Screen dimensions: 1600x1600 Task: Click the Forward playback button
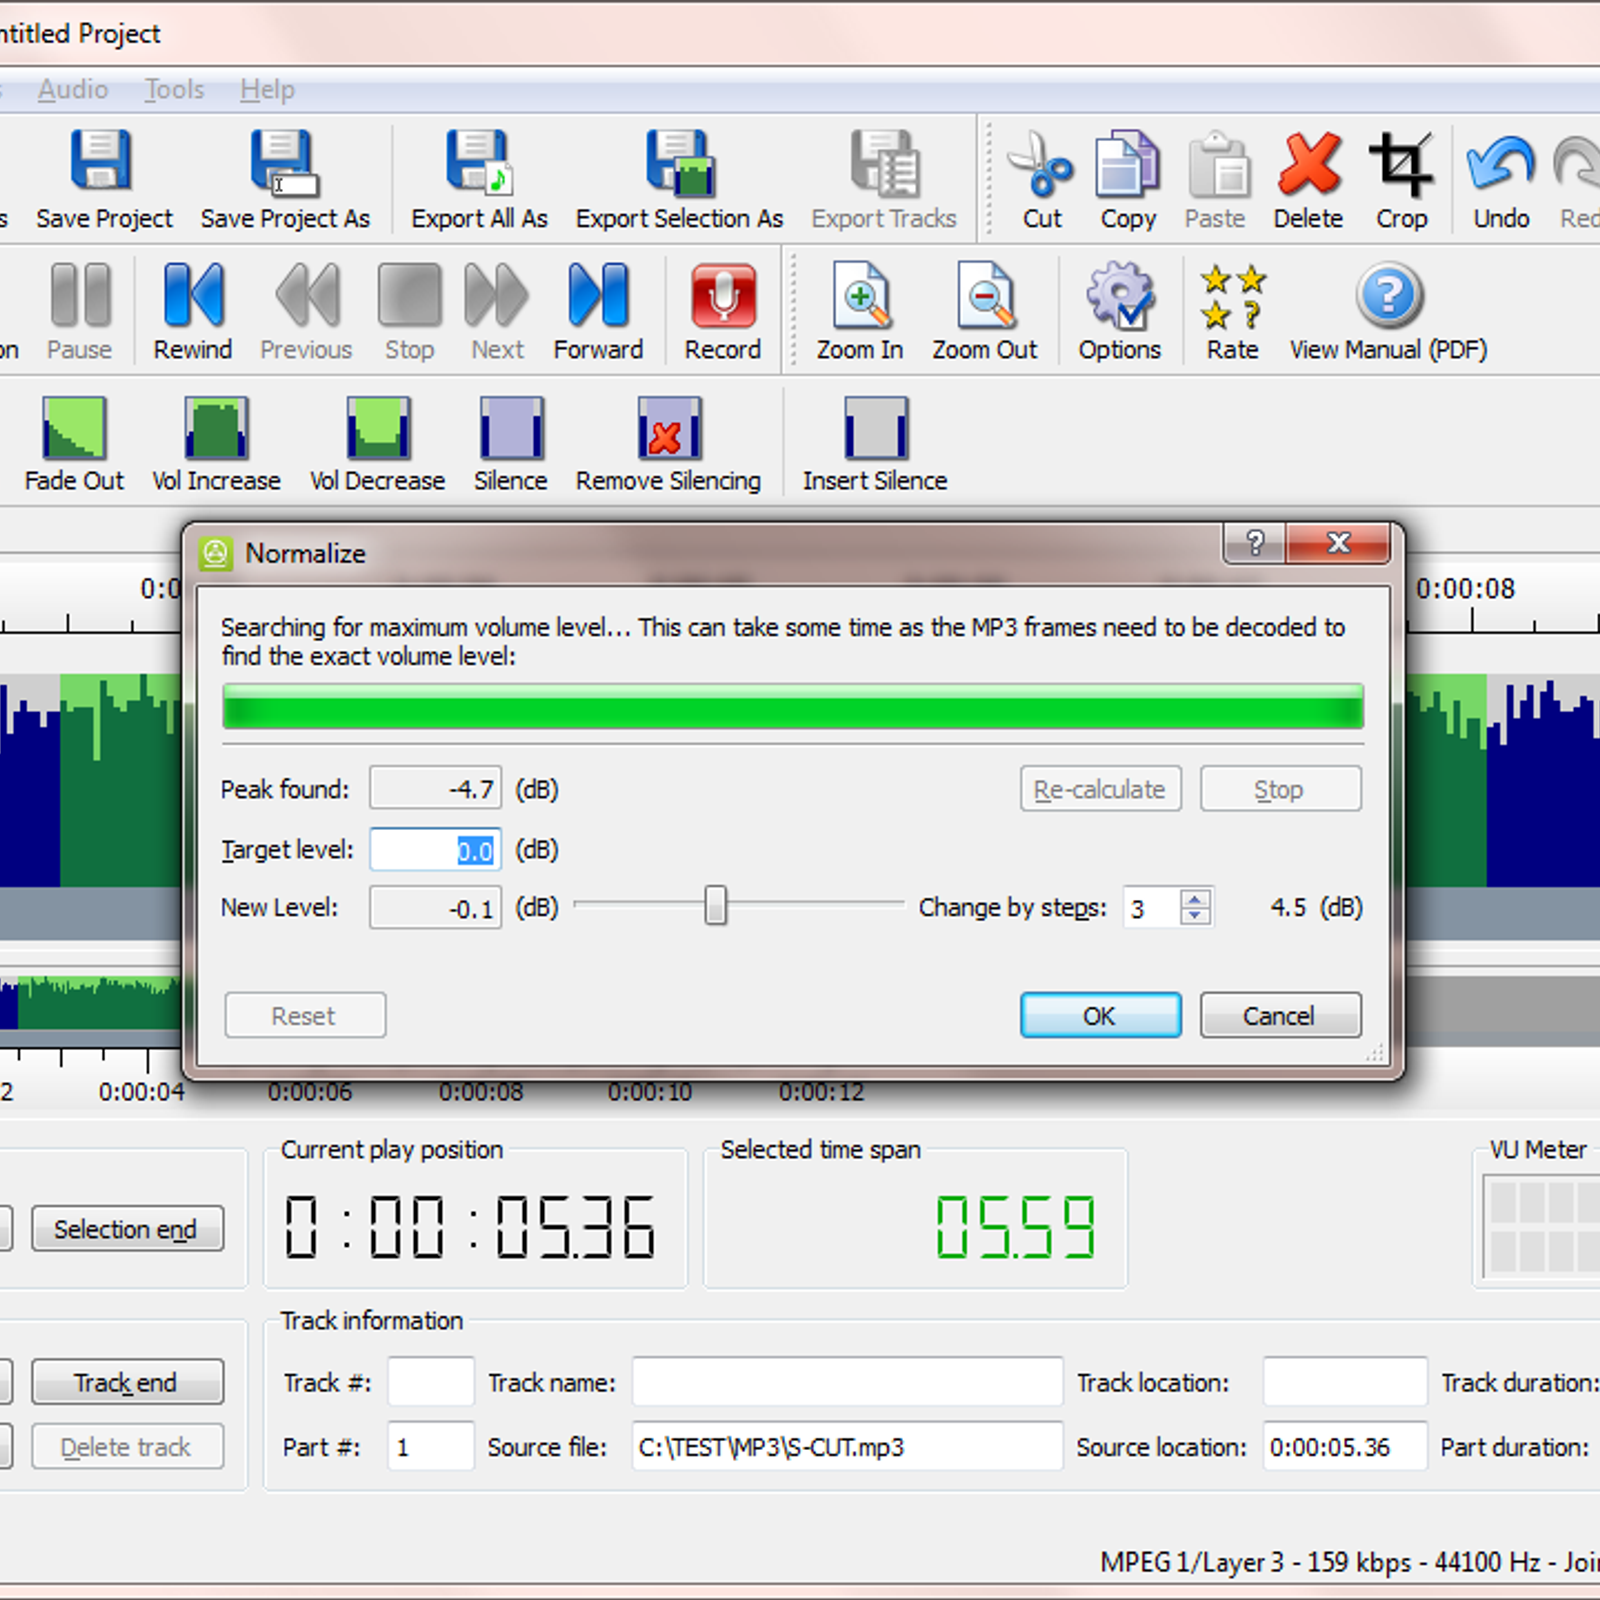click(598, 294)
